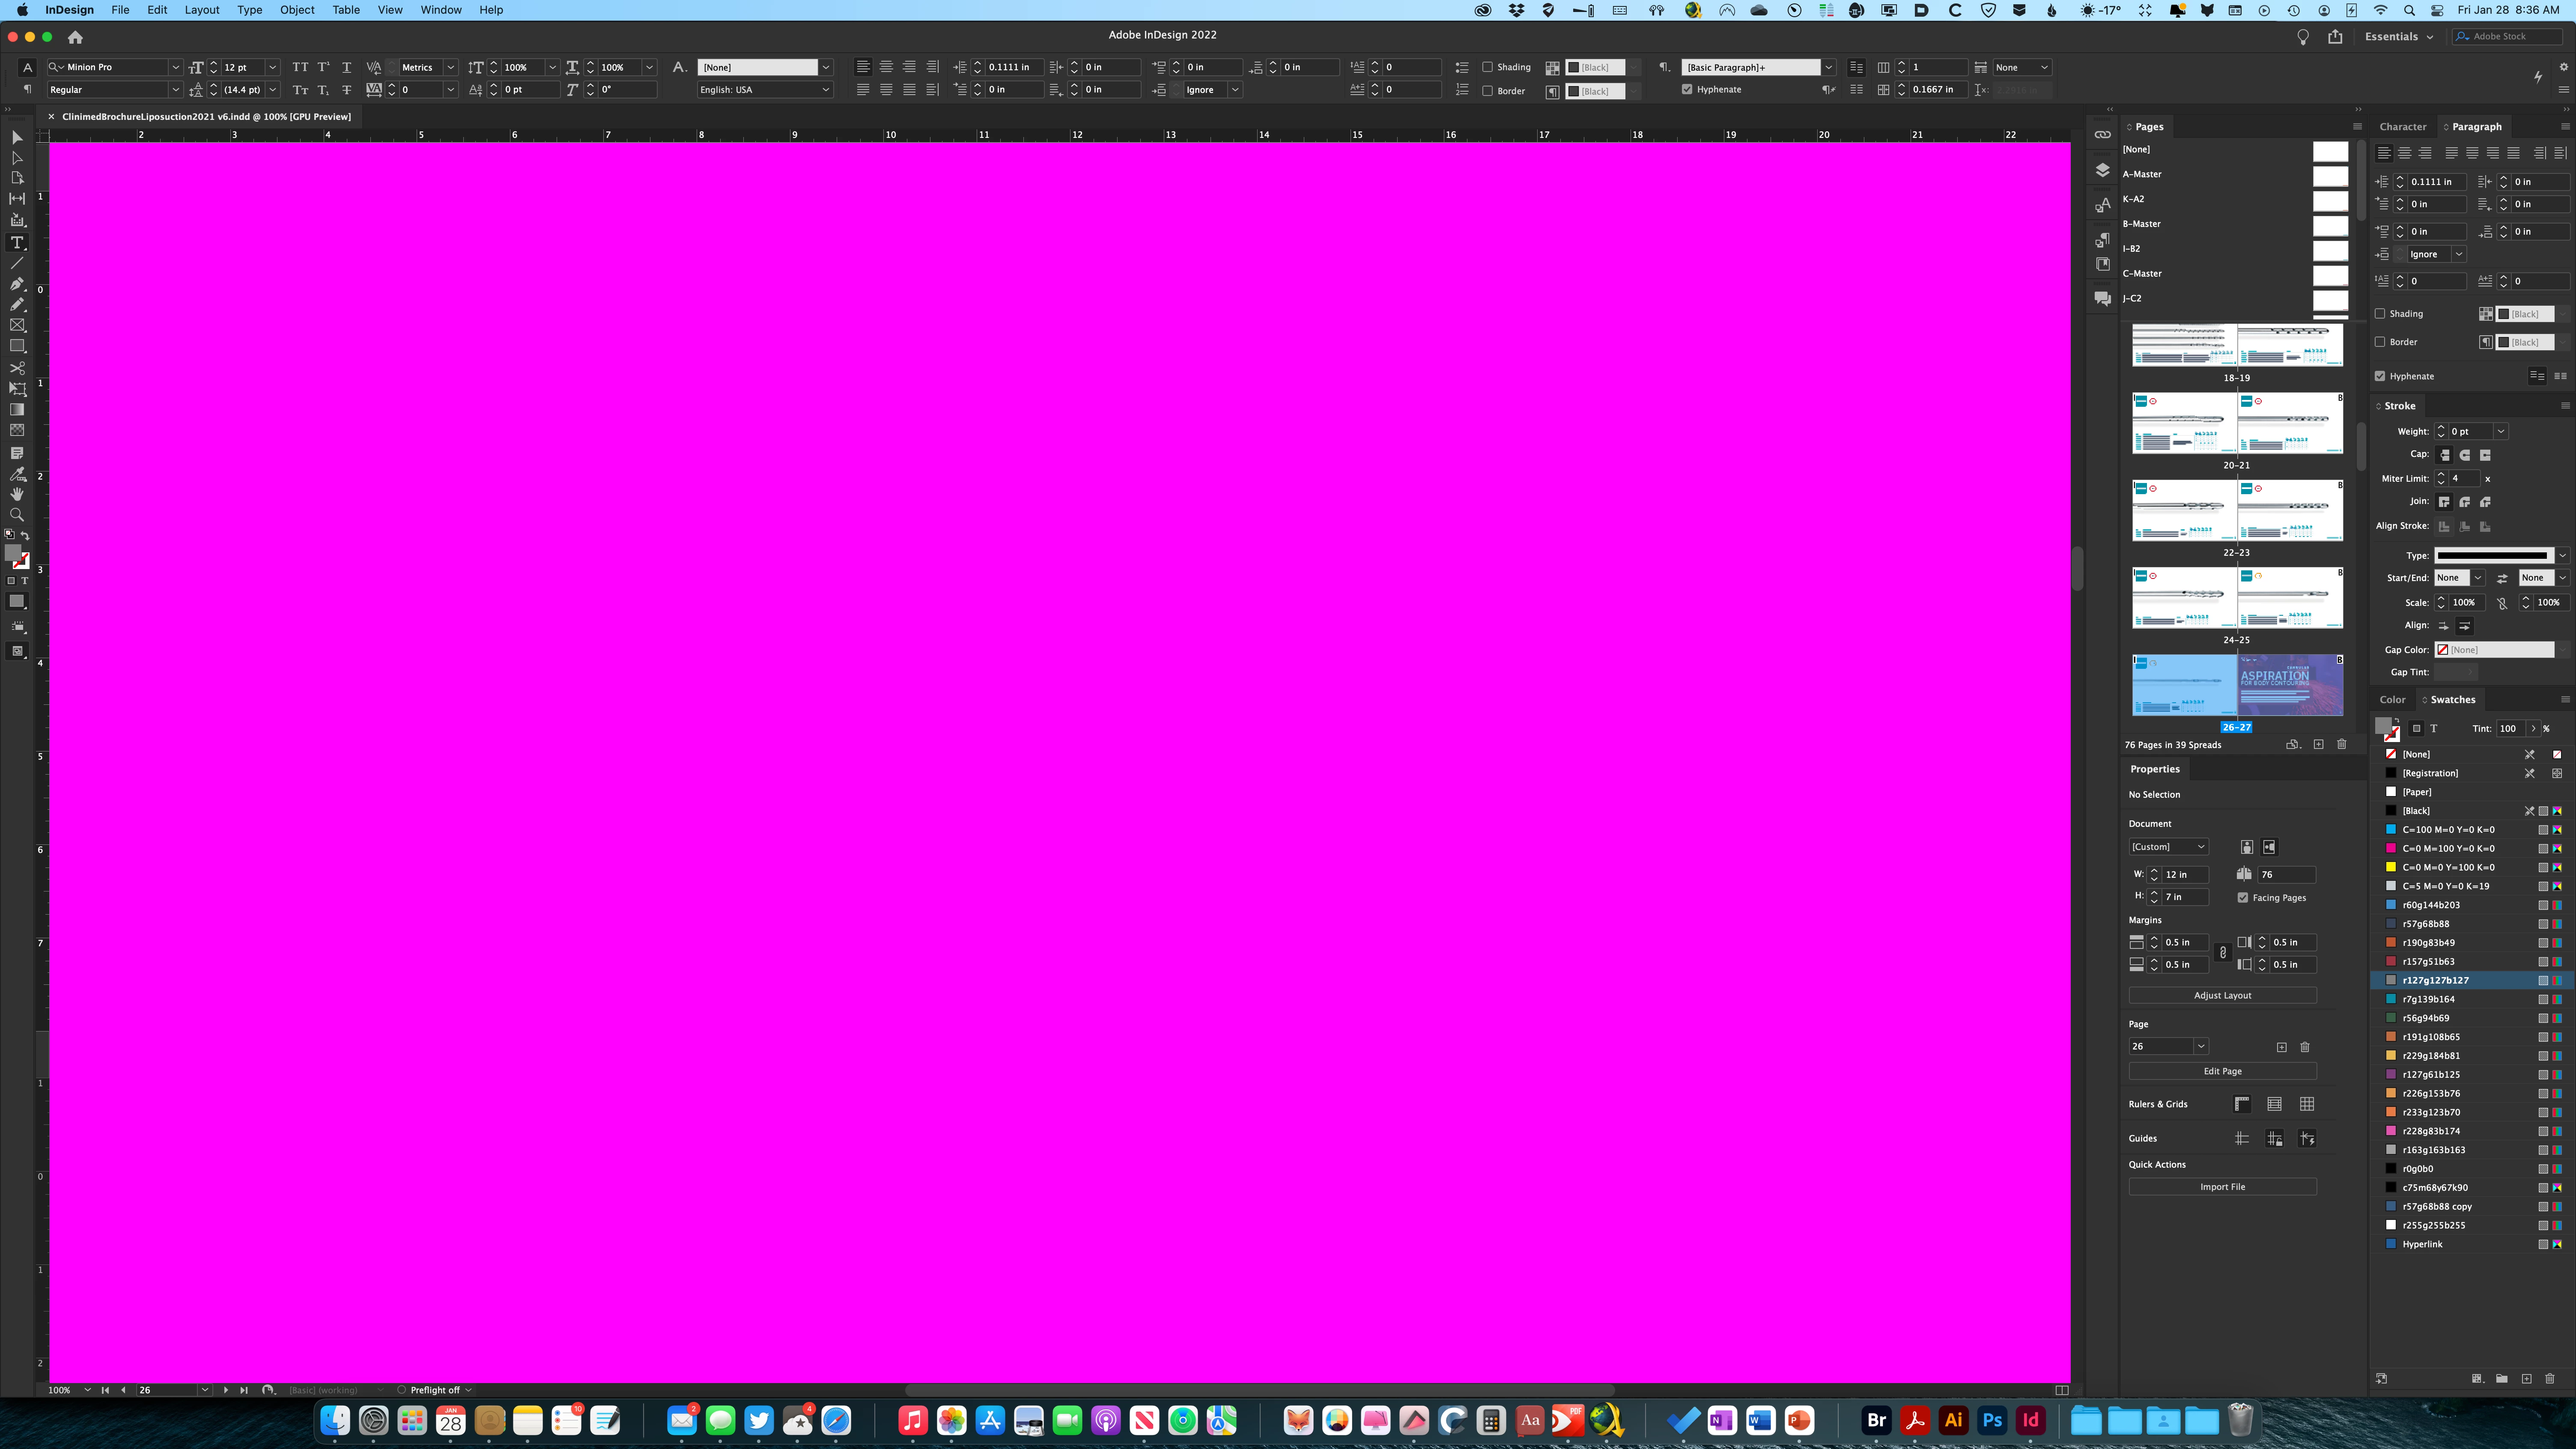Open the stroke Weight dropdown
Screen dimensions: 2576x1449
click(x=2500, y=432)
